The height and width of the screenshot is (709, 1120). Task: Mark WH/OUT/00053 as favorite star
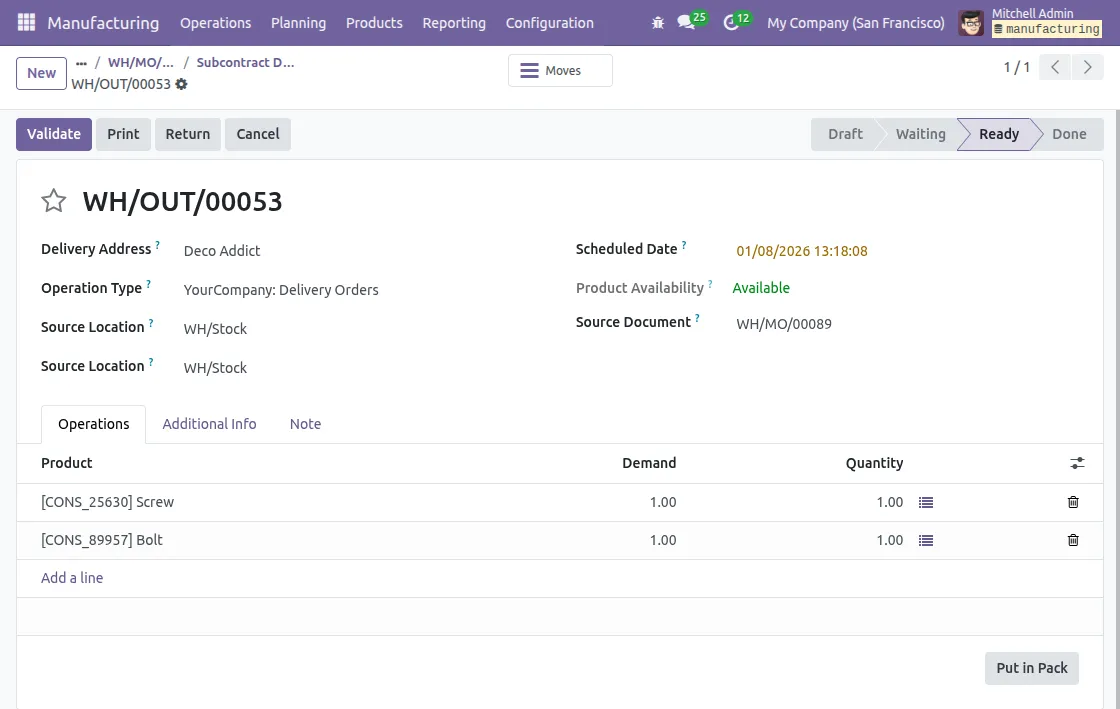tap(54, 201)
